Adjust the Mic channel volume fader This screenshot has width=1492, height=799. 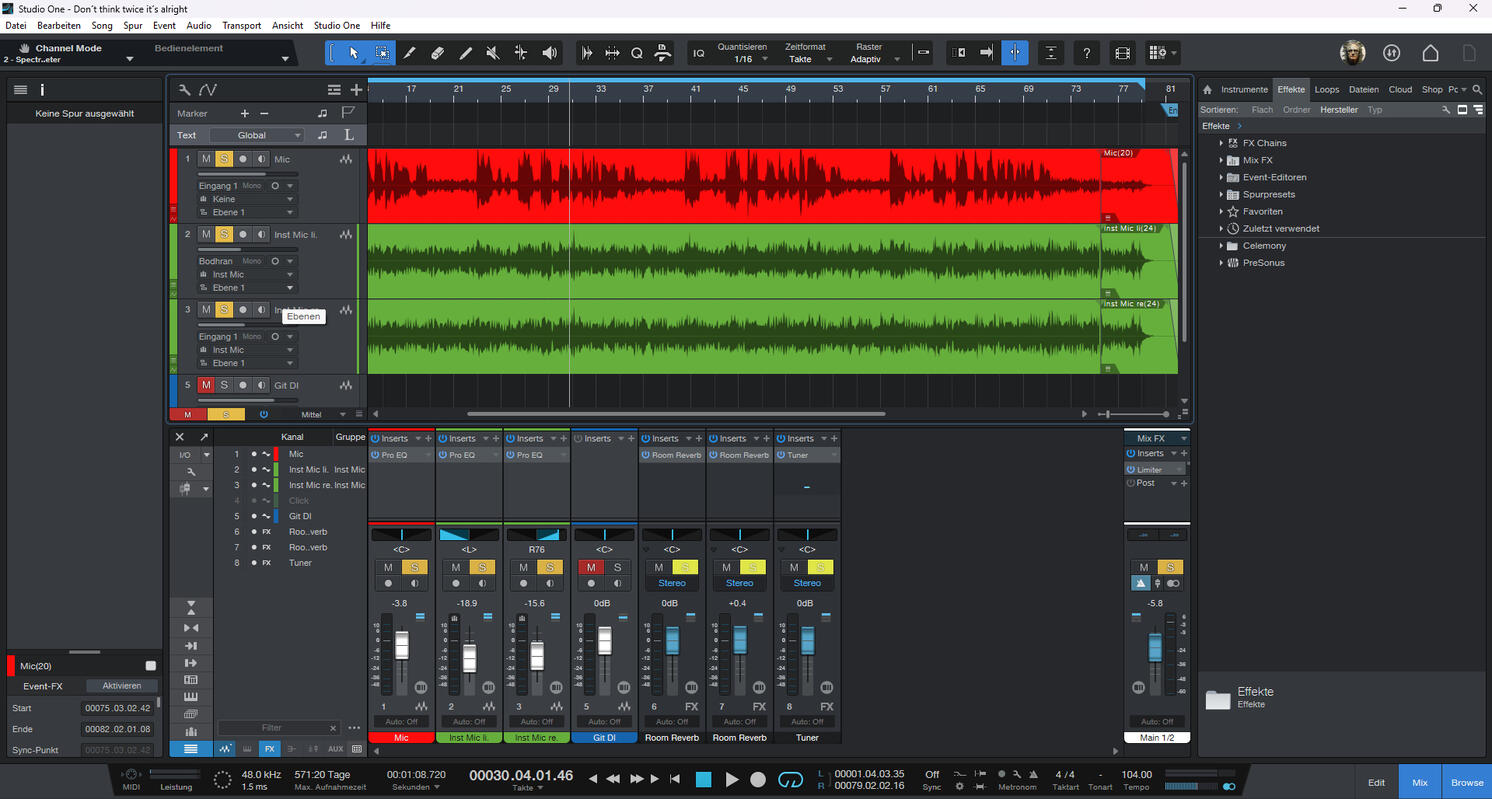tap(402, 646)
